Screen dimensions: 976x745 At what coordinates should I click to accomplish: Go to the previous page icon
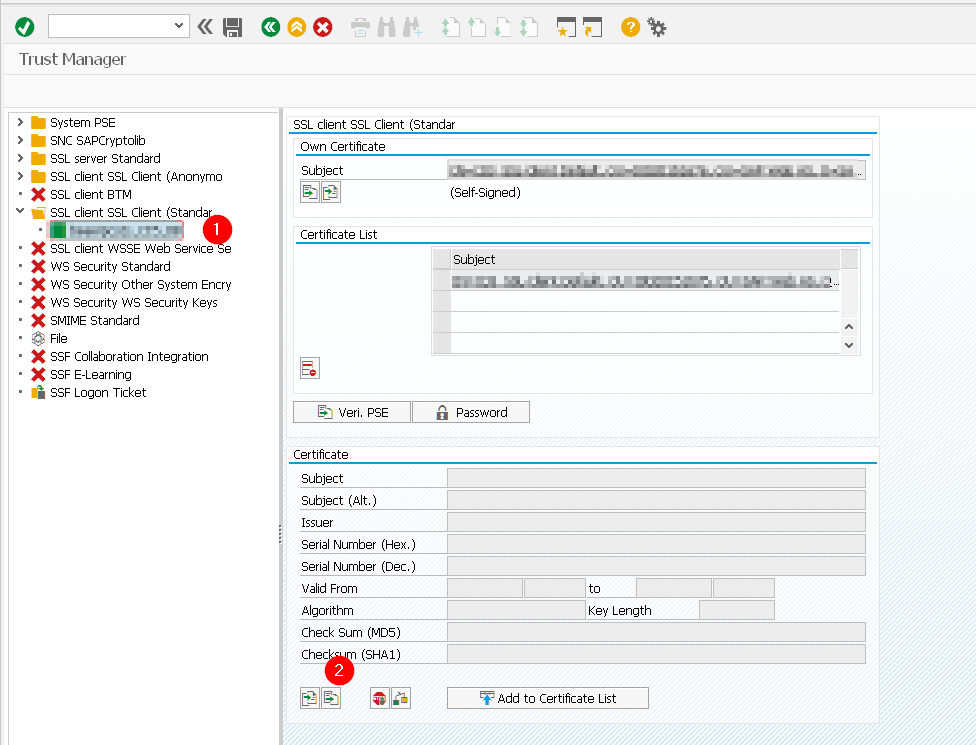pyautogui.click(x=476, y=27)
